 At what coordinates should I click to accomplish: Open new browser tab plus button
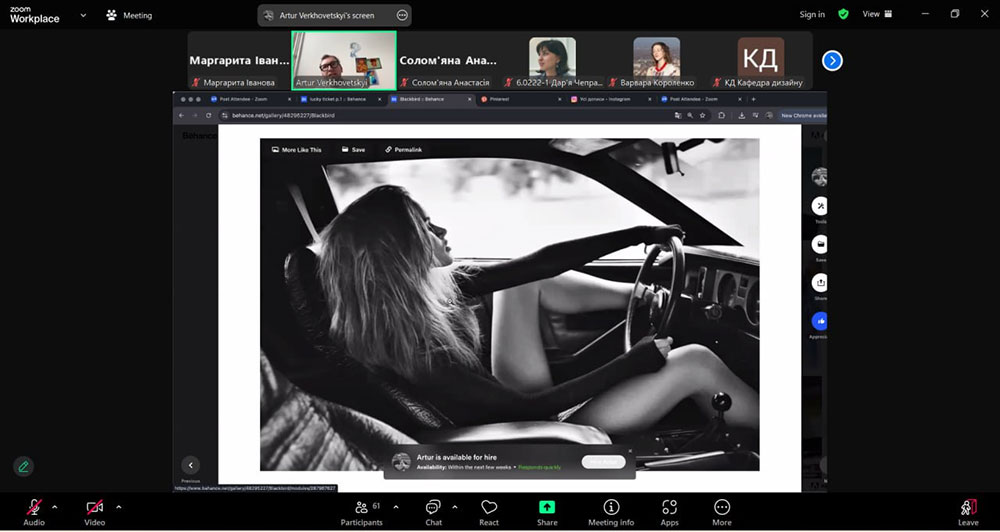point(753,99)
